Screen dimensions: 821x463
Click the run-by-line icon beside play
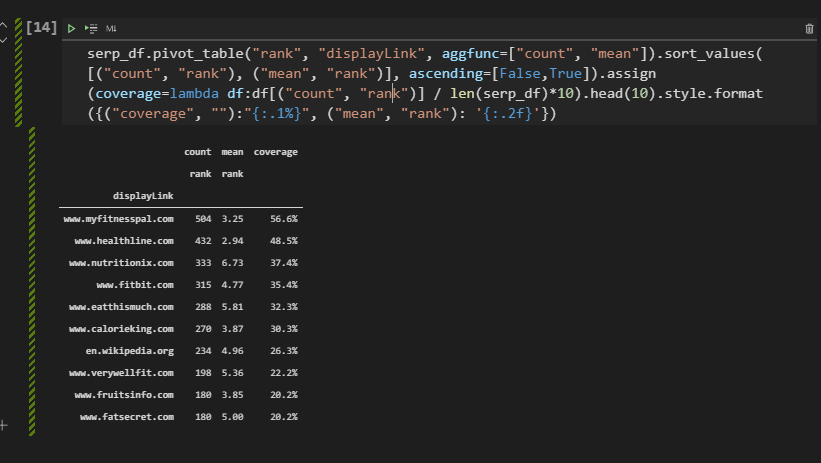pos(91,29)
